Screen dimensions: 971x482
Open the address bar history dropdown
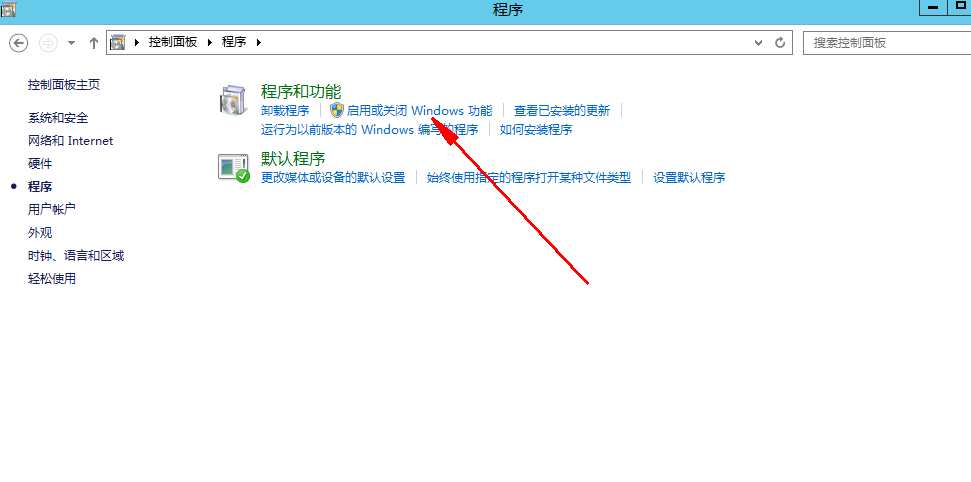click(759, 42)
